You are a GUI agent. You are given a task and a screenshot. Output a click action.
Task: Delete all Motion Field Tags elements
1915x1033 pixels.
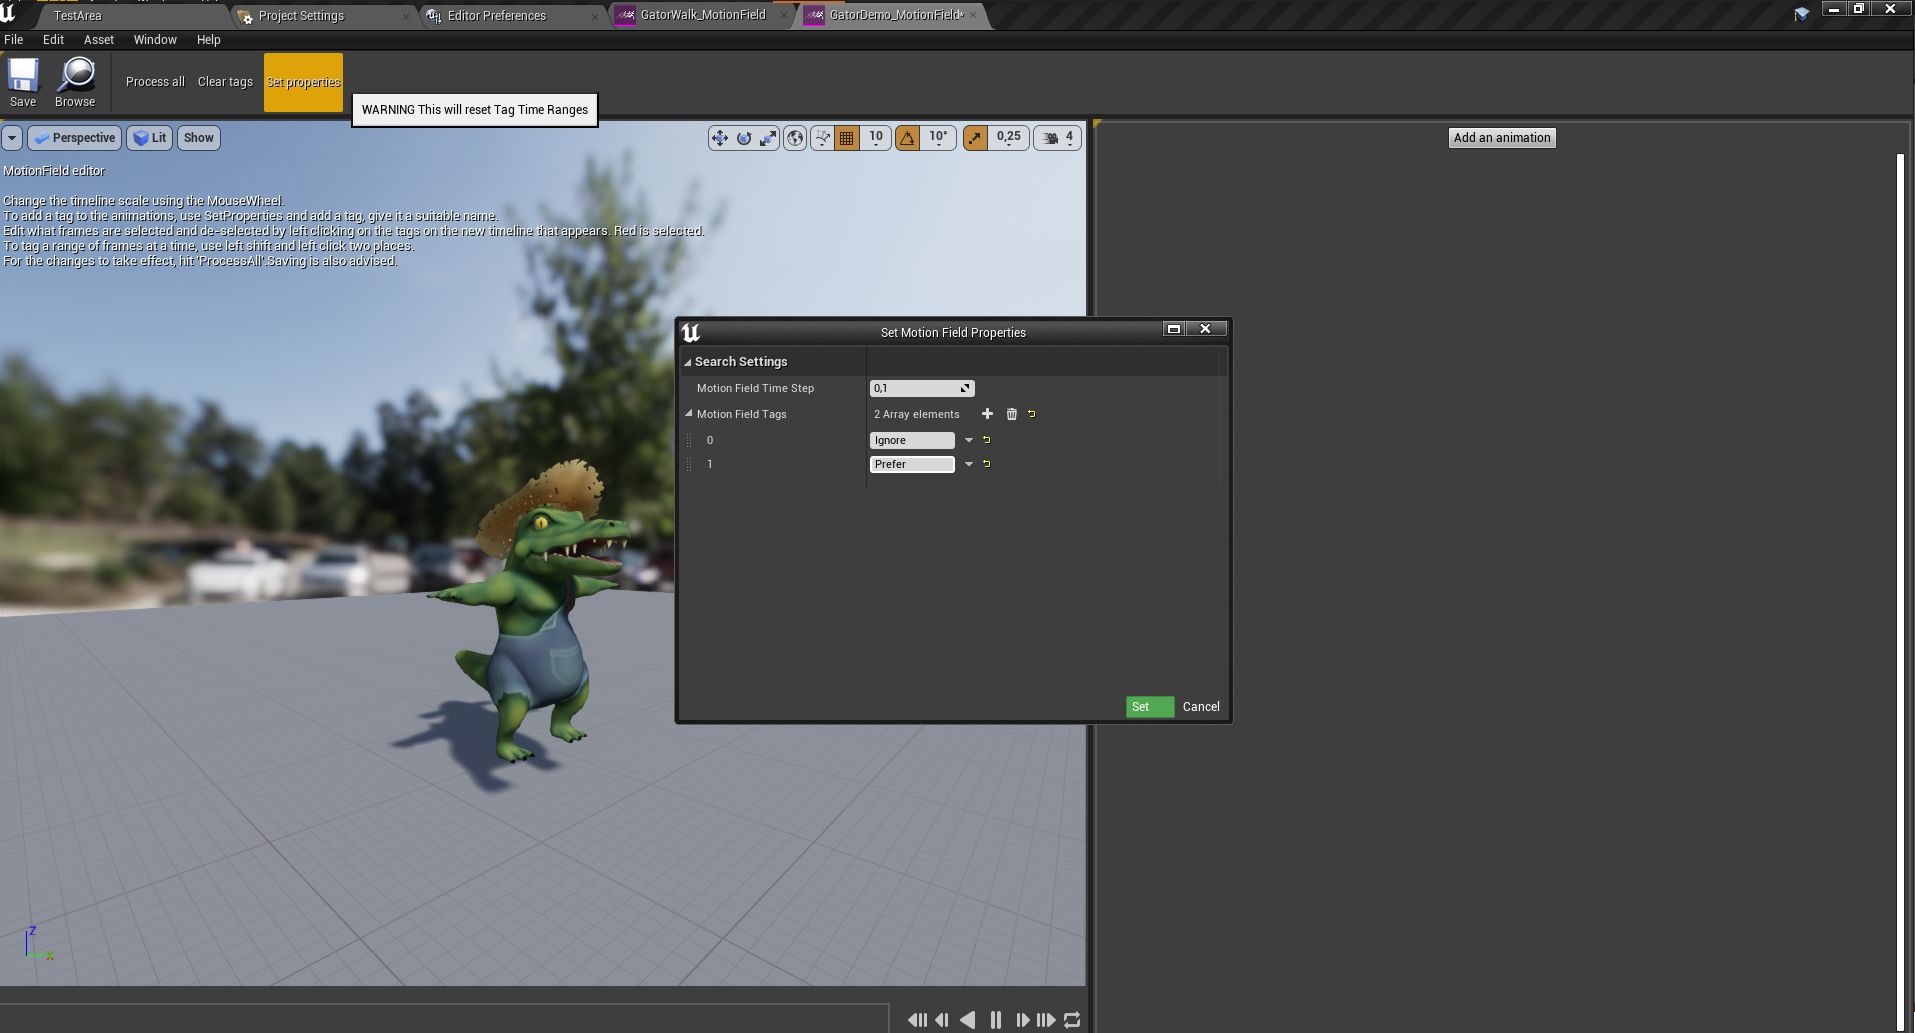point(1011,414)
